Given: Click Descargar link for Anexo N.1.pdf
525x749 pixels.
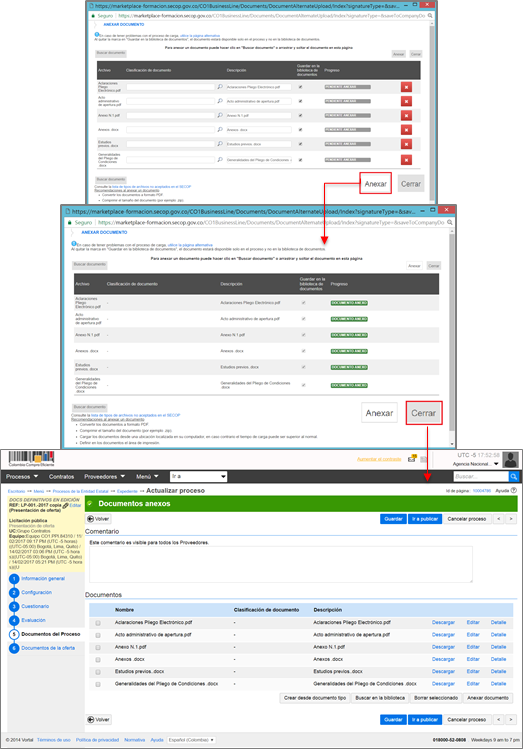Looking at the screenshot, I should (x=443, y=647).
